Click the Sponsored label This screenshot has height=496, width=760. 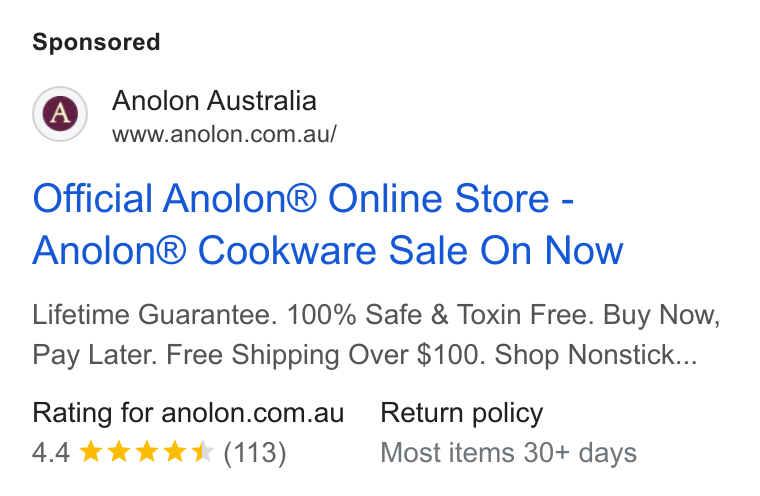coord(96,42)
